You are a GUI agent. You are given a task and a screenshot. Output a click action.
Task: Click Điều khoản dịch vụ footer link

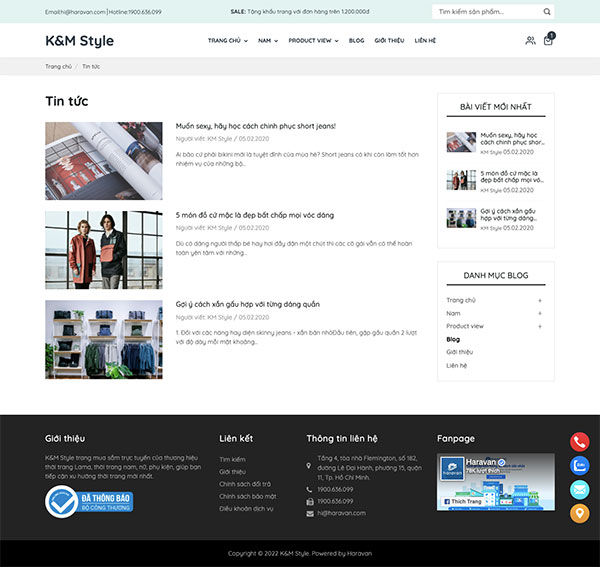(x=246, y=508)
